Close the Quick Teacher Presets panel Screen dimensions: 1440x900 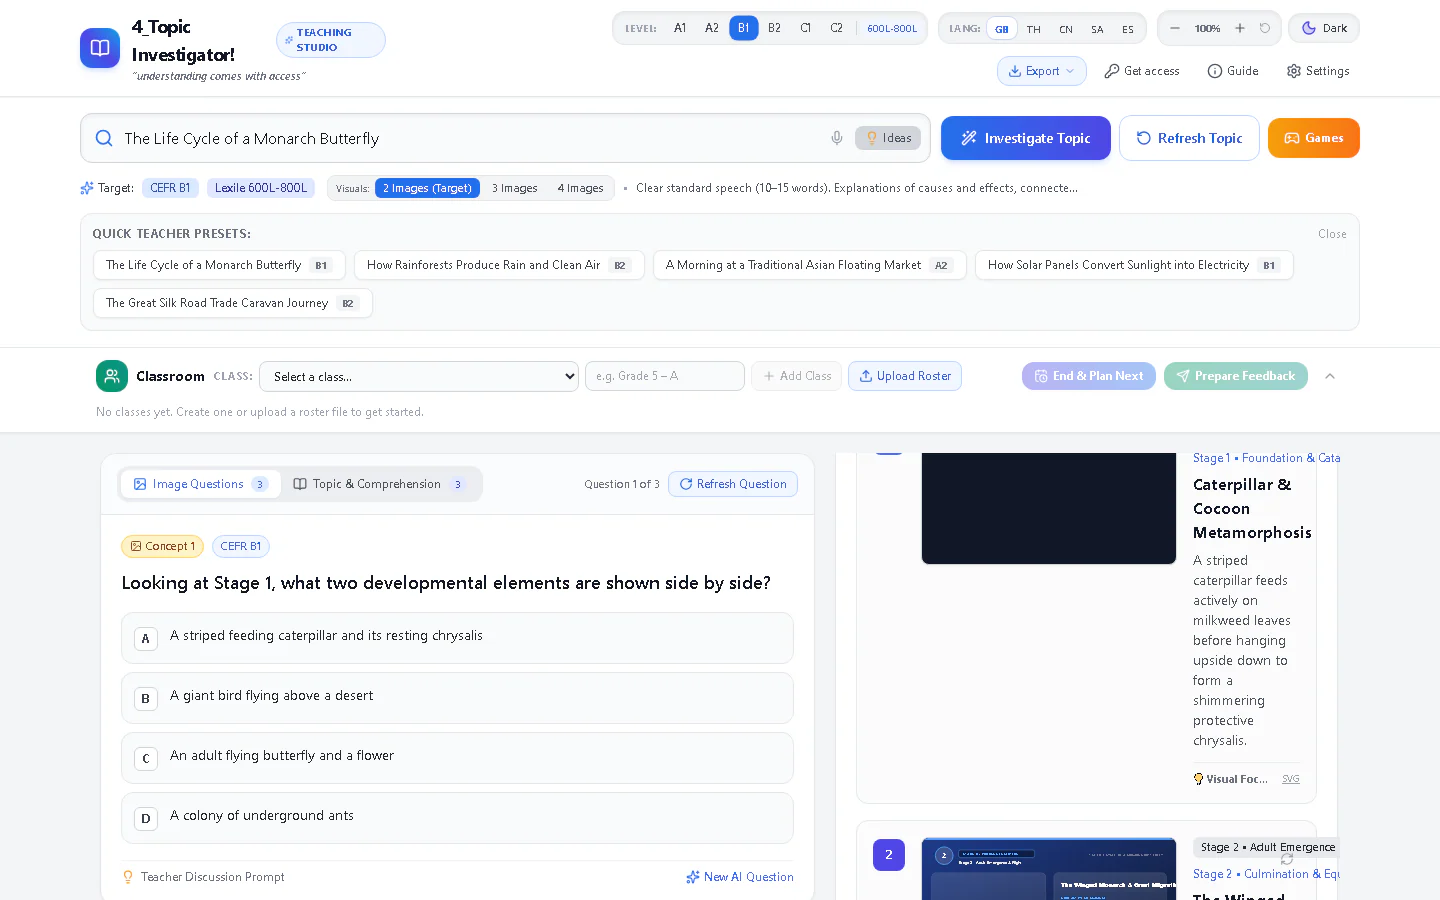(x=1332, y=234)
